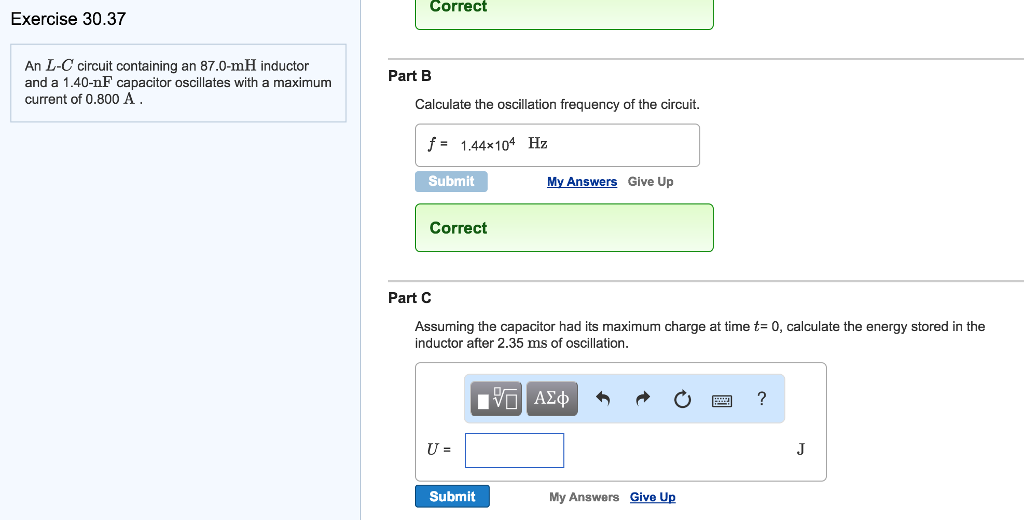The width and height of the screenshot is (1024, 520).
Task: Click the Exercise 30.37 heading
Action: [68, 19]
